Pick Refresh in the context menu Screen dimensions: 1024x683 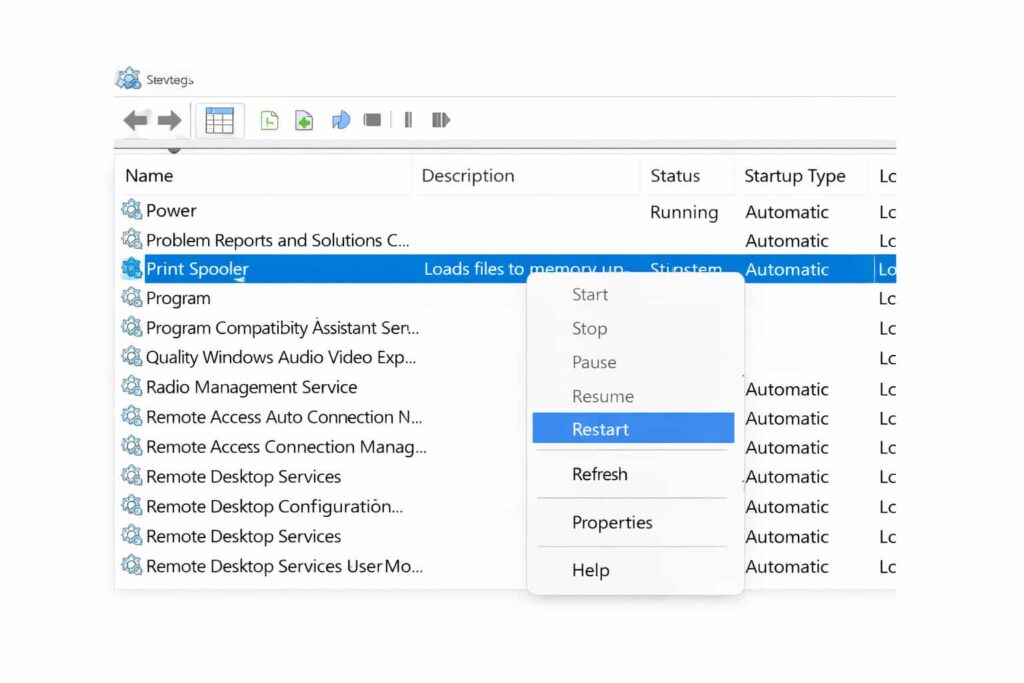click(599, 475)
